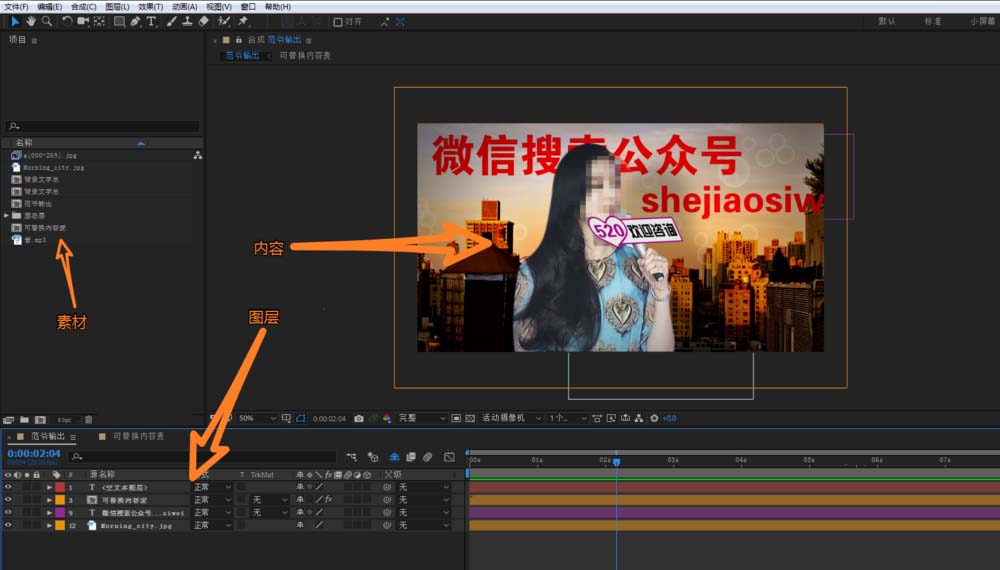This screenshot has width=1000, height=570.
Task: Open the 视图(V) menu
Action: click(x=219, y=6)
